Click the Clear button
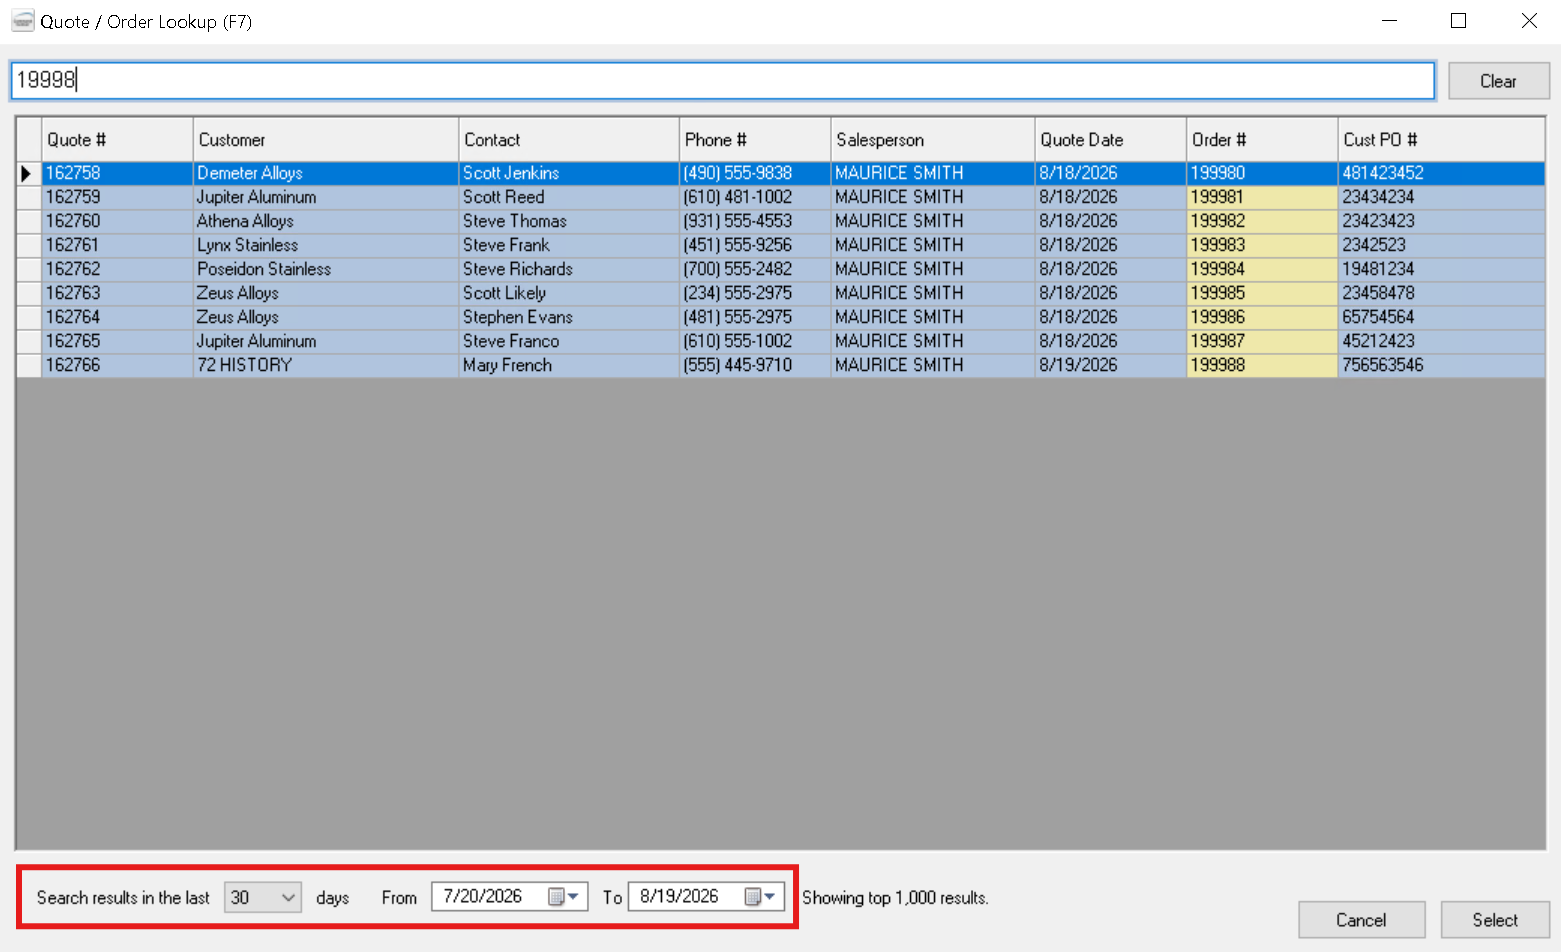 (x=1498, y=81)
